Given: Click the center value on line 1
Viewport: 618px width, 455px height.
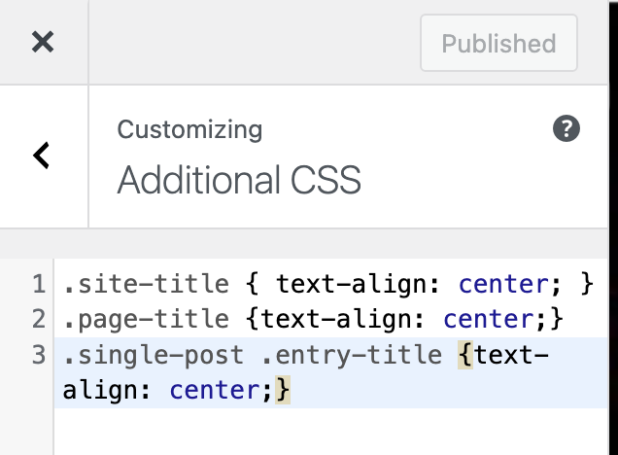Looking at the screenshot, I should tap(502, 285).
